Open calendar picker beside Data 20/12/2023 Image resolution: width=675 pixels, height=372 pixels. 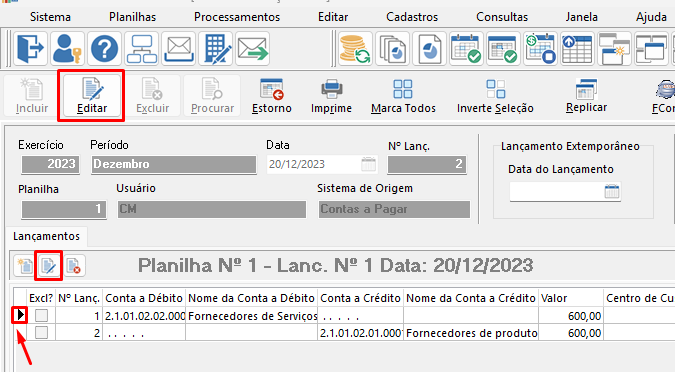click(368, 164)
